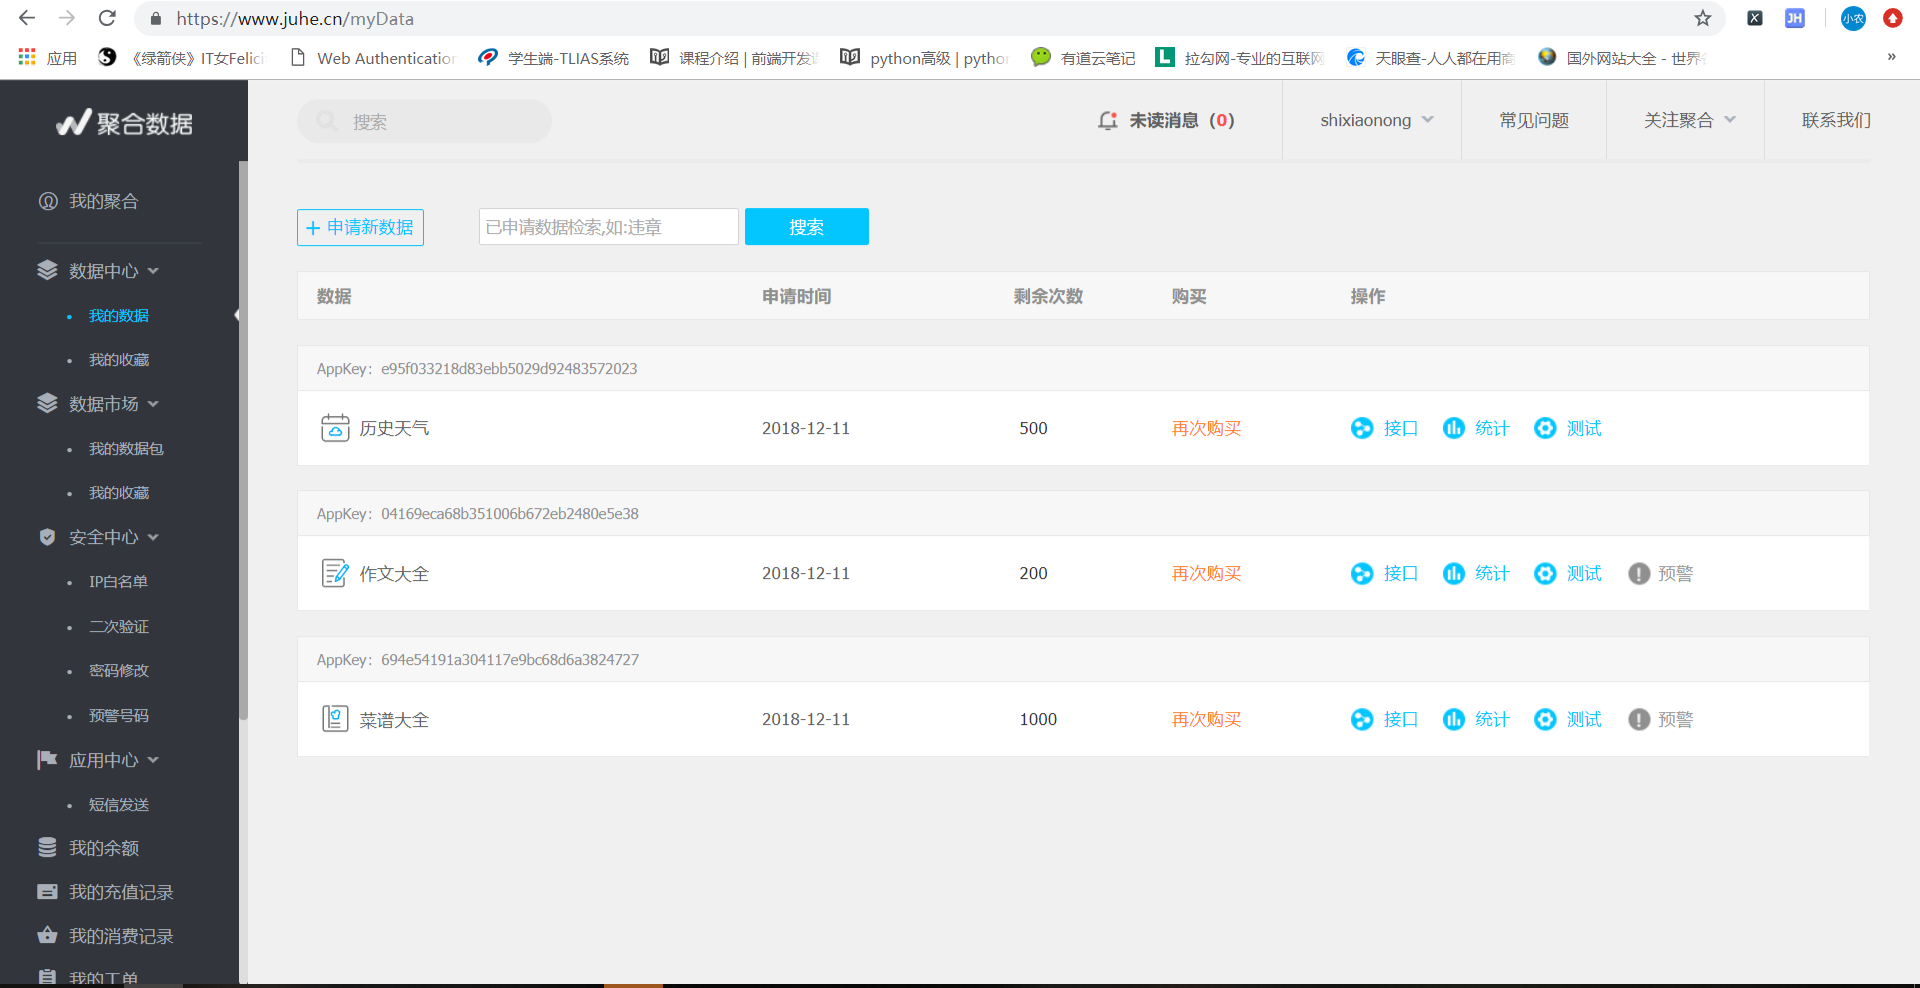Click 接口 icon in 历史天气 row
This screenshot has height=988, width=1920.
[1362, 428]
